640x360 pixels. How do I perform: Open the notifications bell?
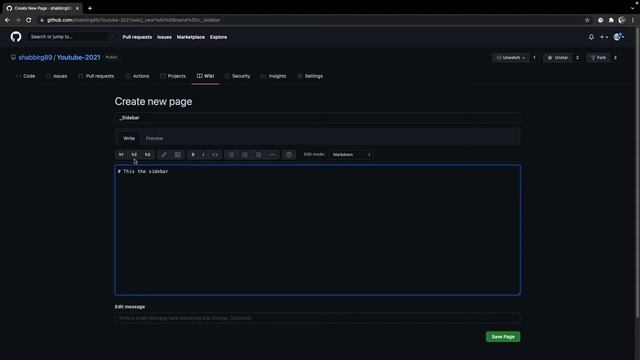pyautogui.click(x=591, y=37)
